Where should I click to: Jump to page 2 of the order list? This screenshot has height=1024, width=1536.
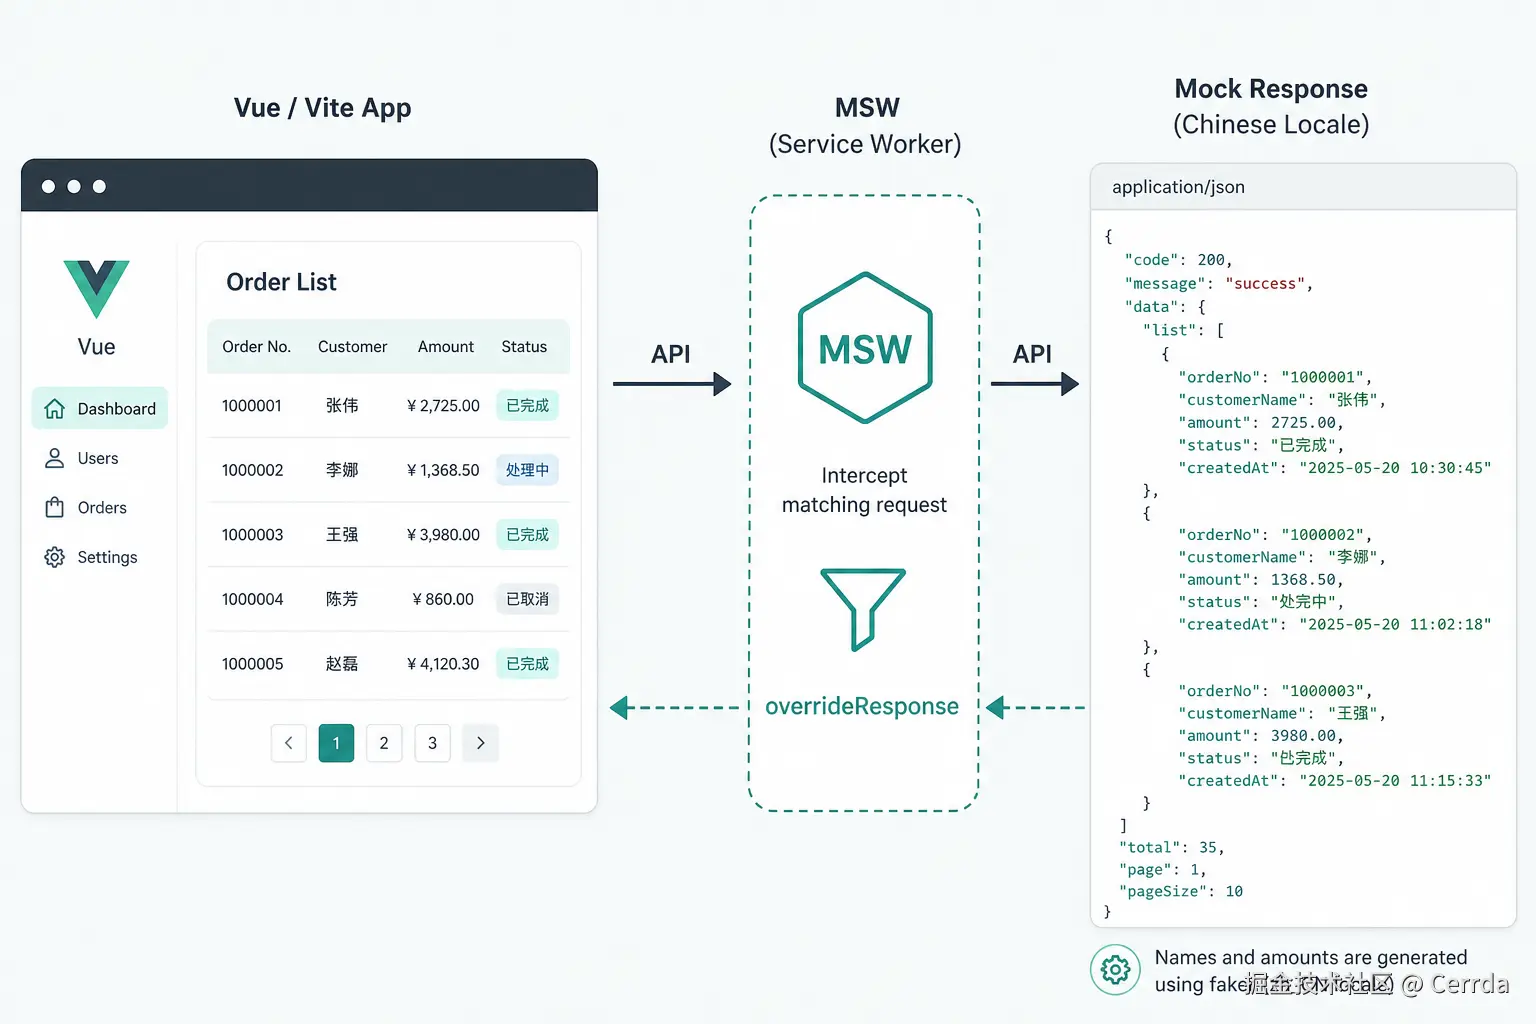tap(384, 743)
